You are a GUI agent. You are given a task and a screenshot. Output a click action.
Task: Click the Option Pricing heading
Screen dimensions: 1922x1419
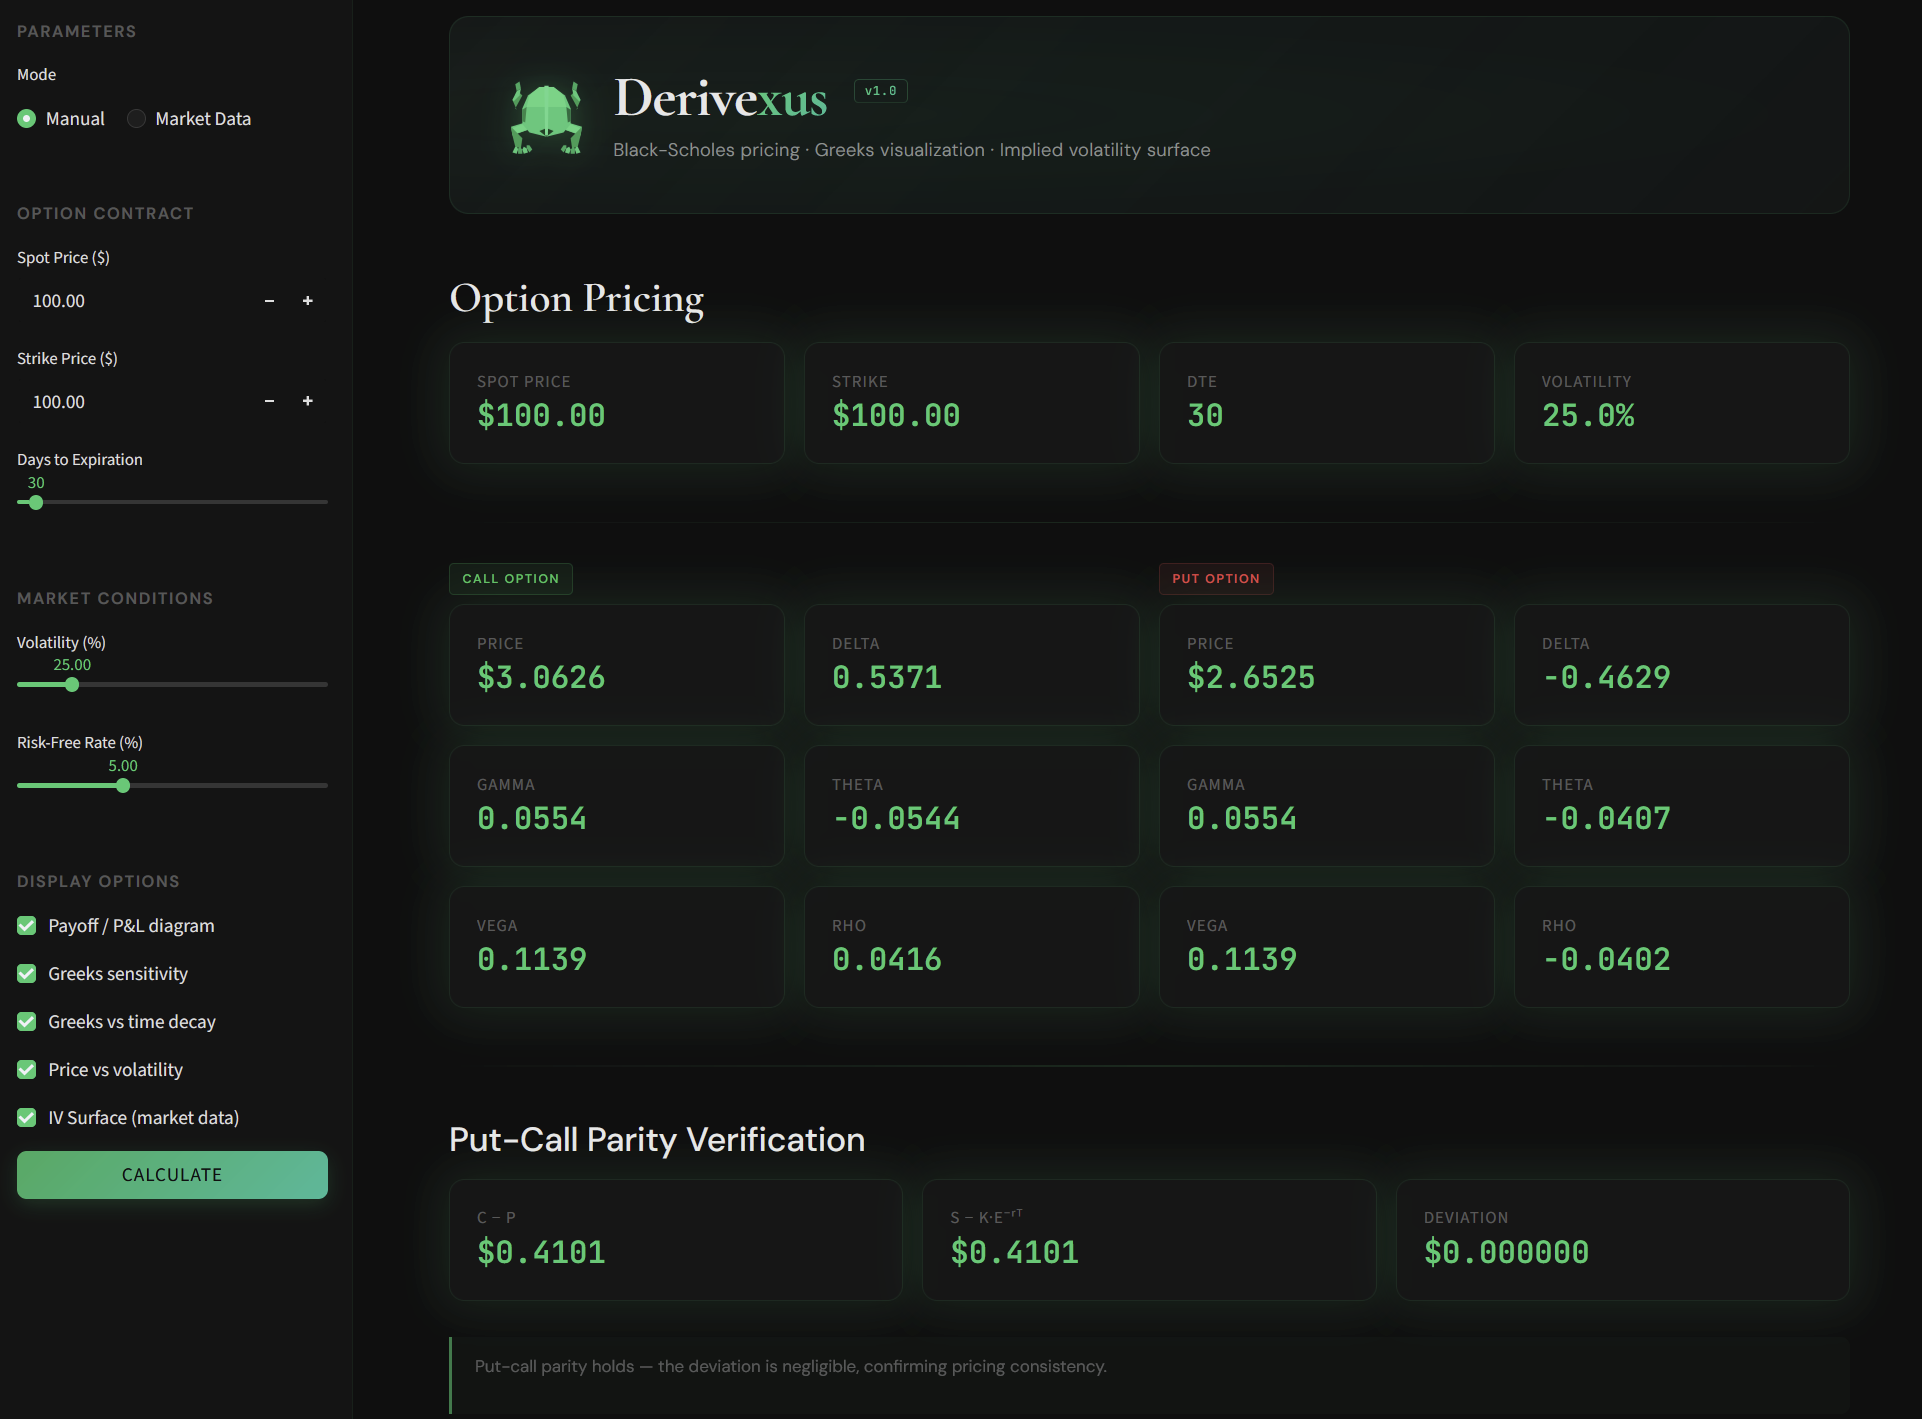click(x=577, y=299)
